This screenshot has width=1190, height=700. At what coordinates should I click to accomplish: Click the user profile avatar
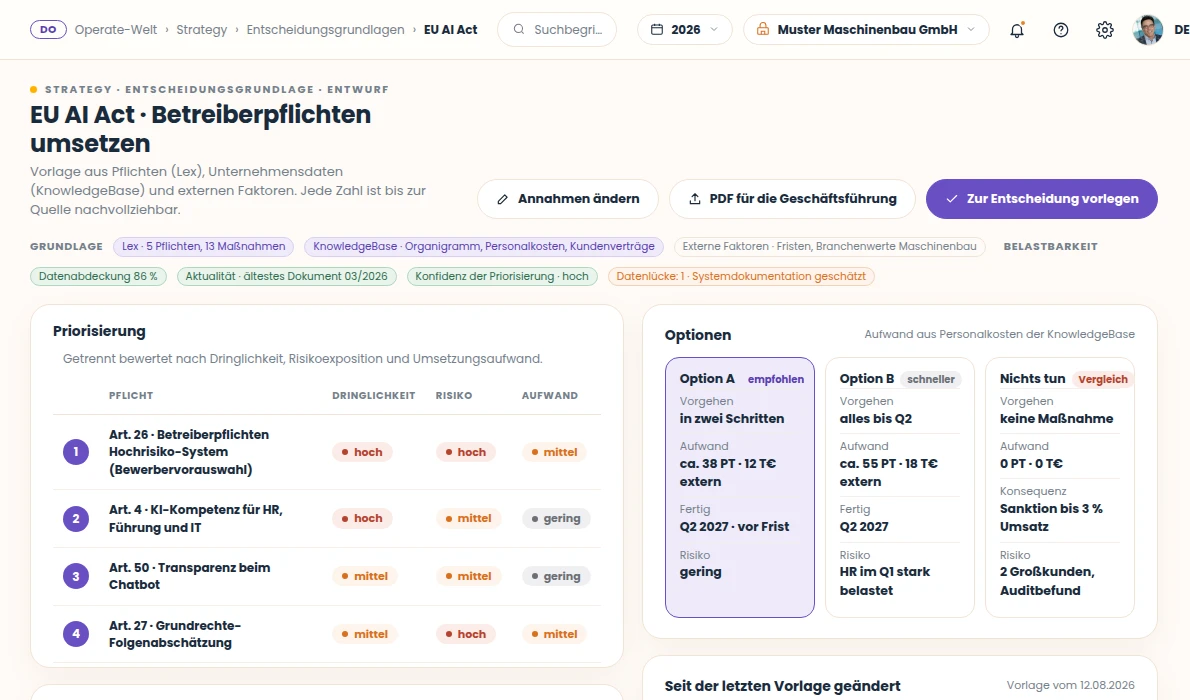(1148, 30)
